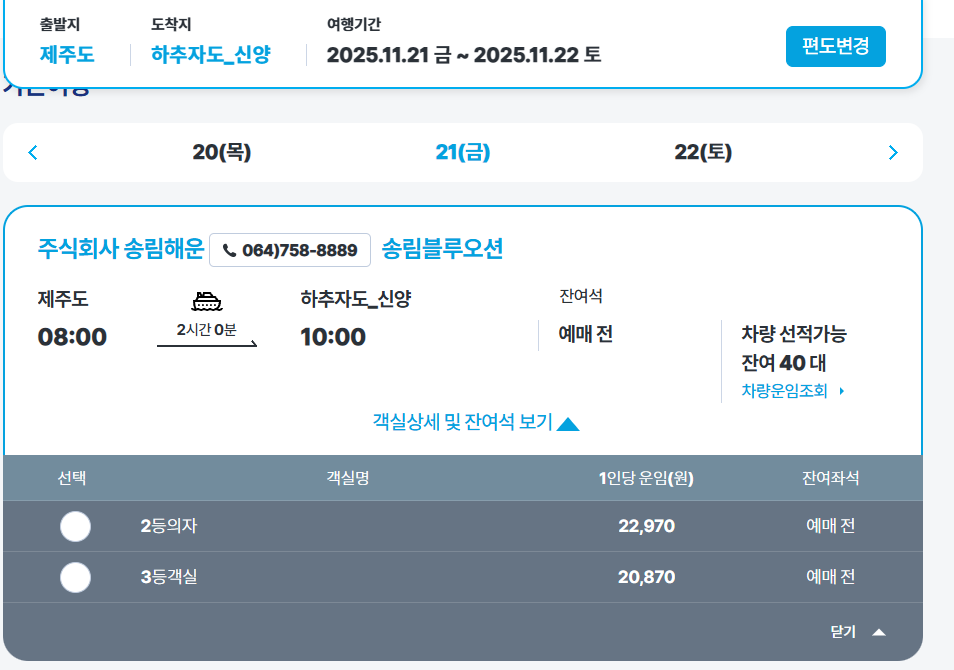Select the 22(토) date tab
The height and width of the screenshot is (670, 954).
point(703,153)
